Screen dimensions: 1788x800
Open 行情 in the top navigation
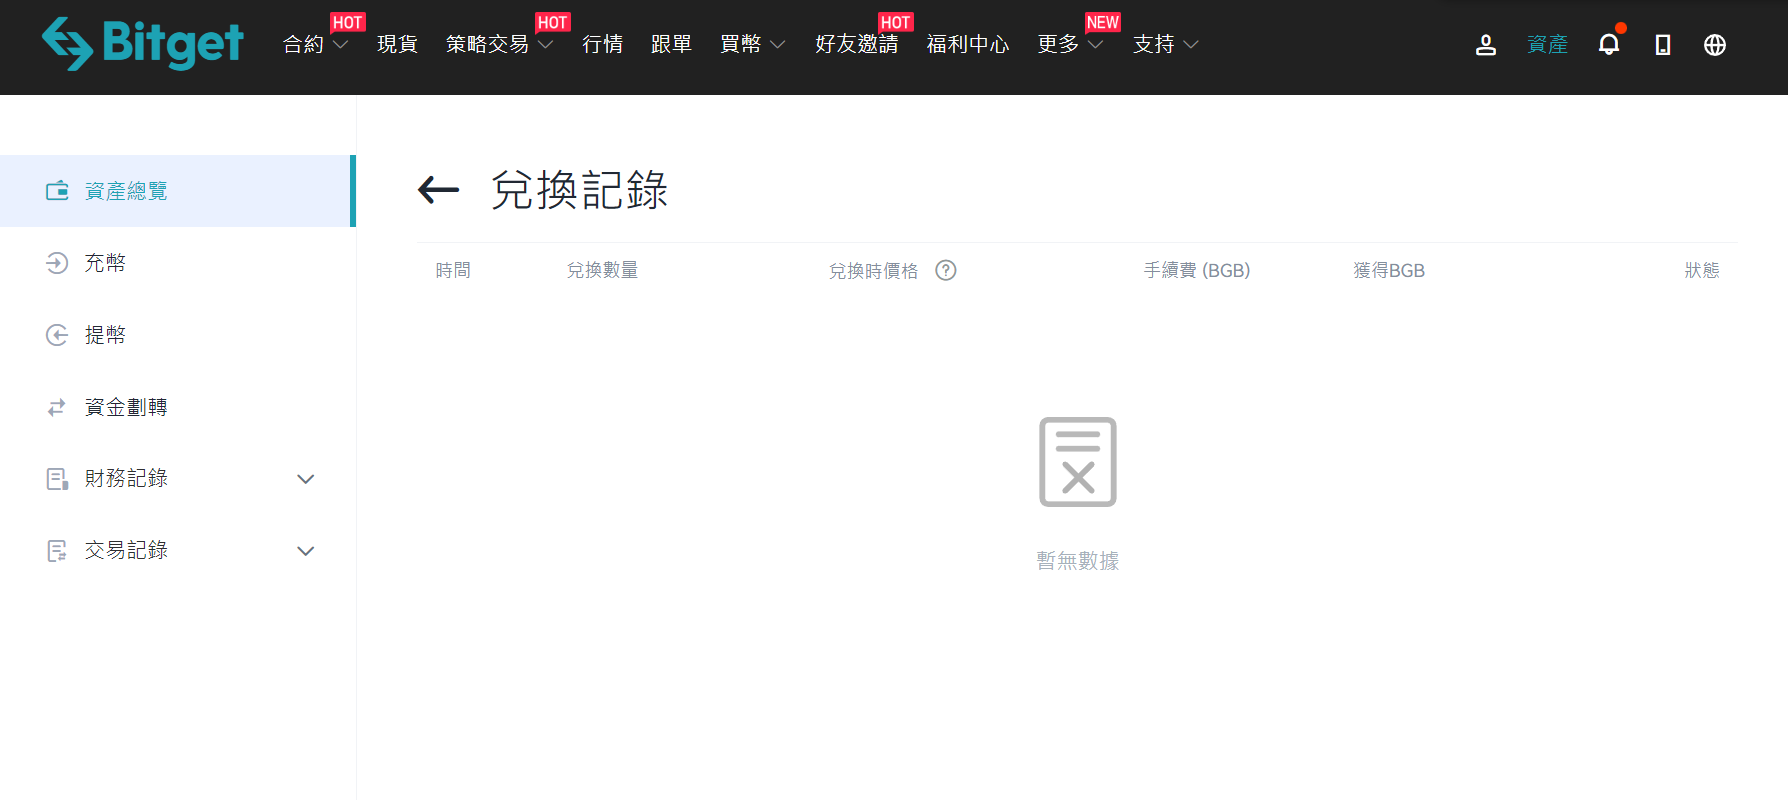[602, 44]
